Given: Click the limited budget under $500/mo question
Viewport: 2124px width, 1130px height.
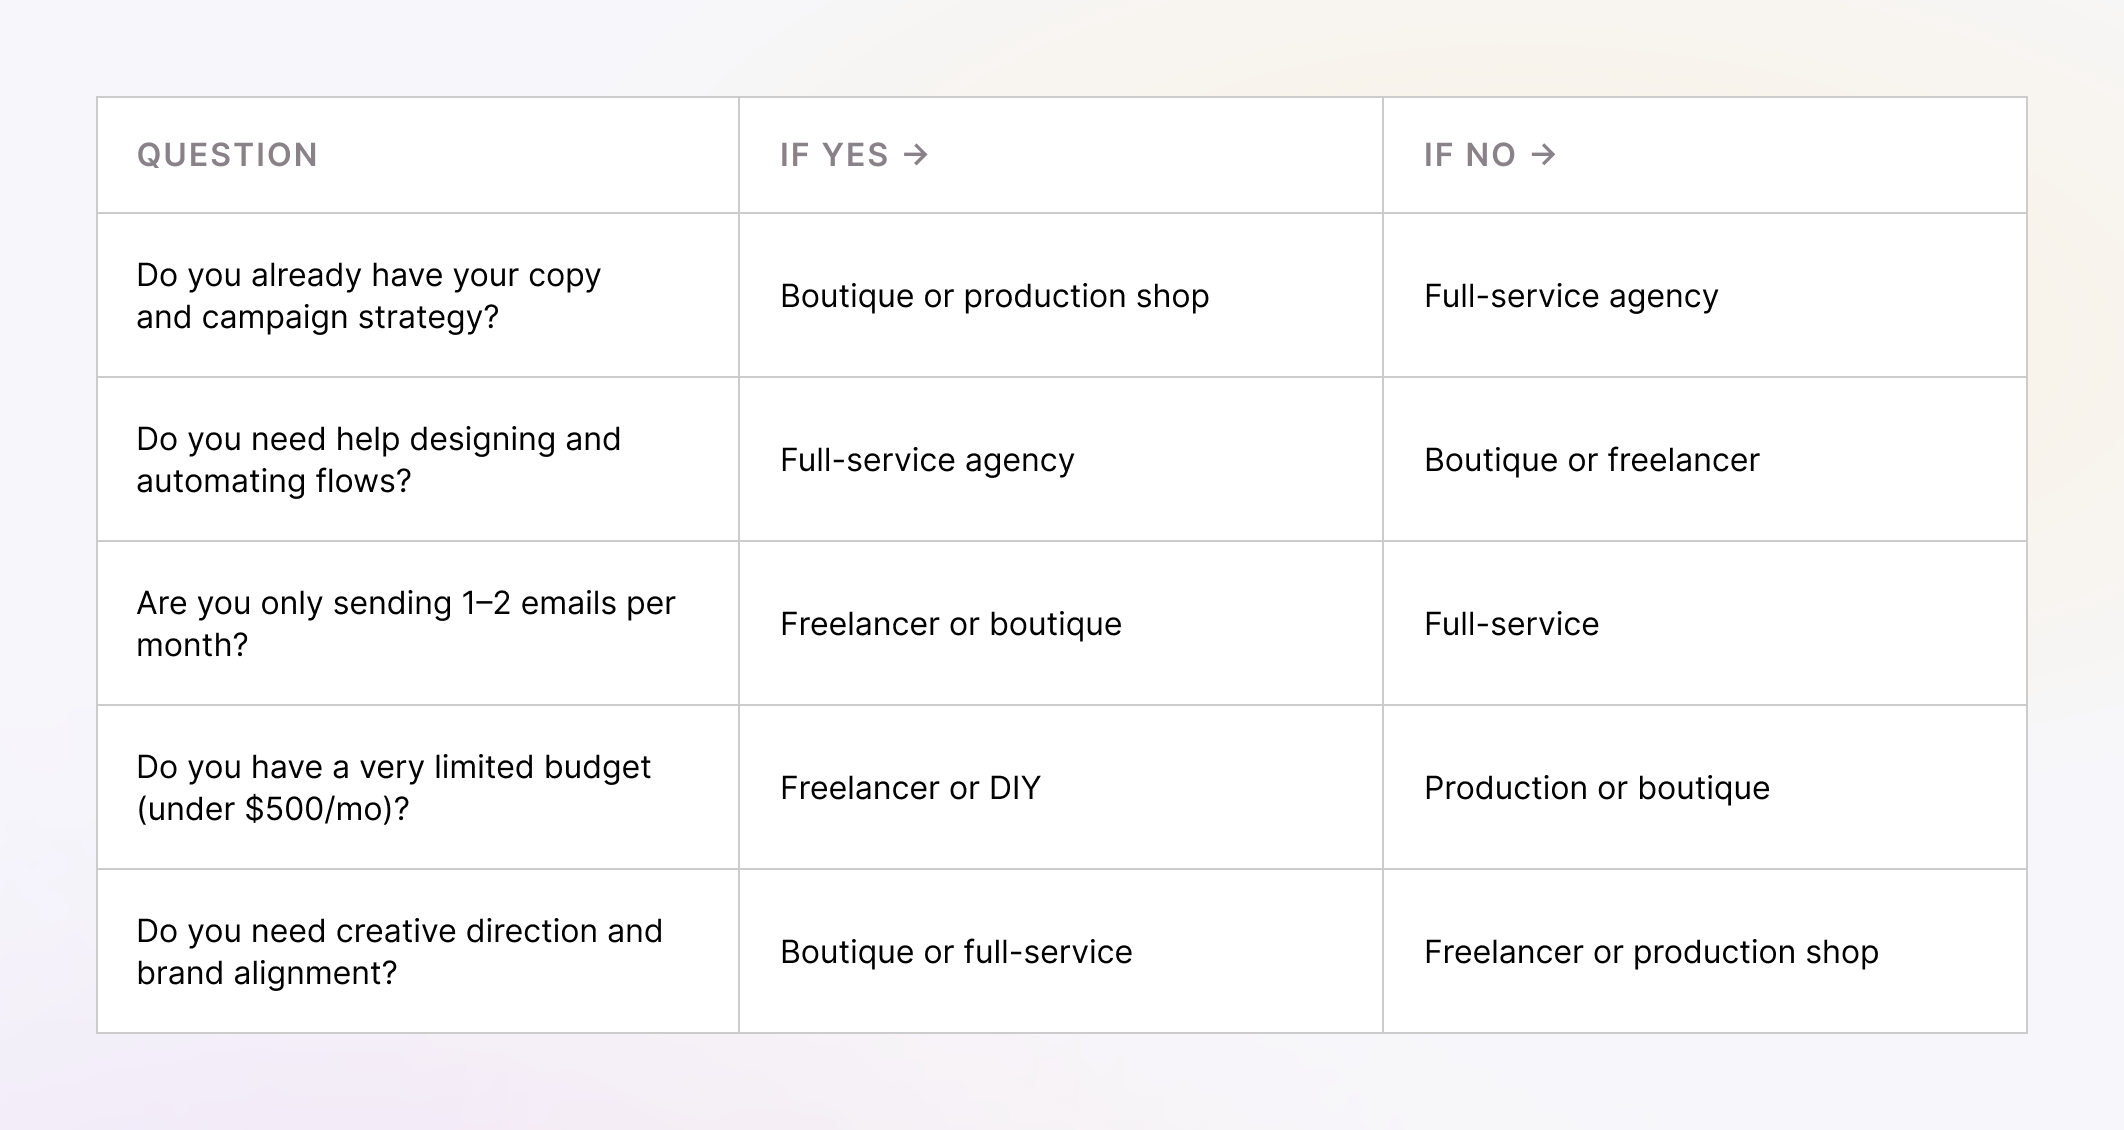Looking at the screenshot, I should [394, 788].
